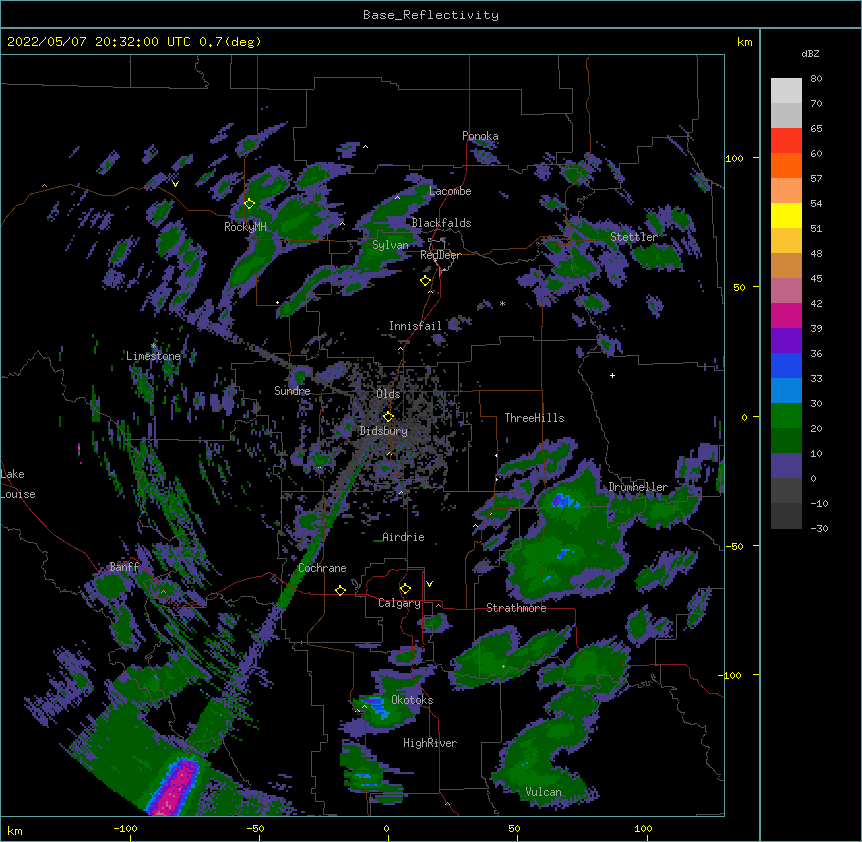Click the yellow marker just west of Calgary
This screenshot has height=842, width=862.
(405, 589)
